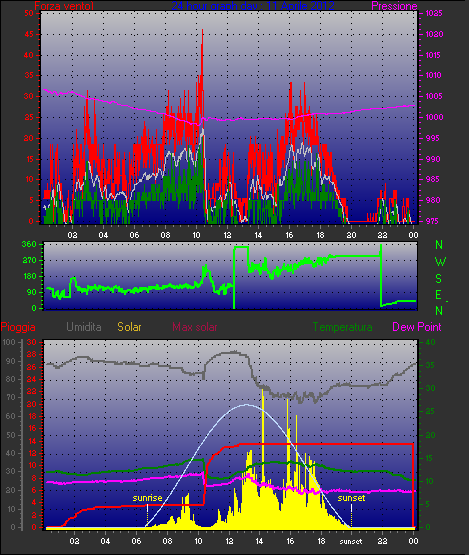
Task: Click the green '40' temperature axis value
Action: click(x=430, y=342)
